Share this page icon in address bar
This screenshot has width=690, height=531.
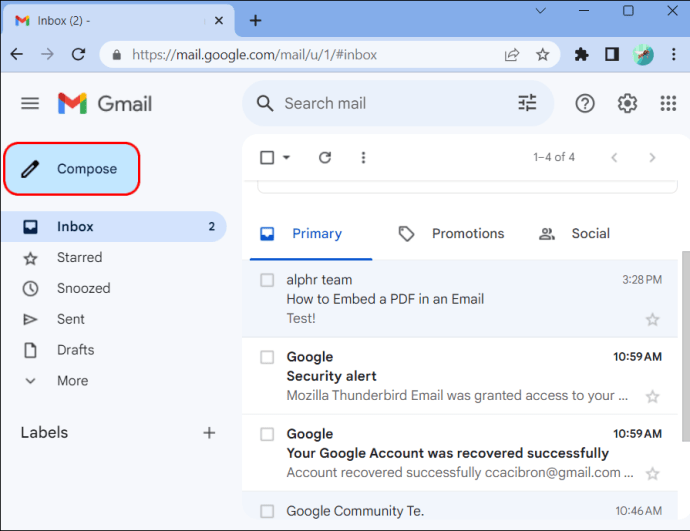[x=512, y=55]
